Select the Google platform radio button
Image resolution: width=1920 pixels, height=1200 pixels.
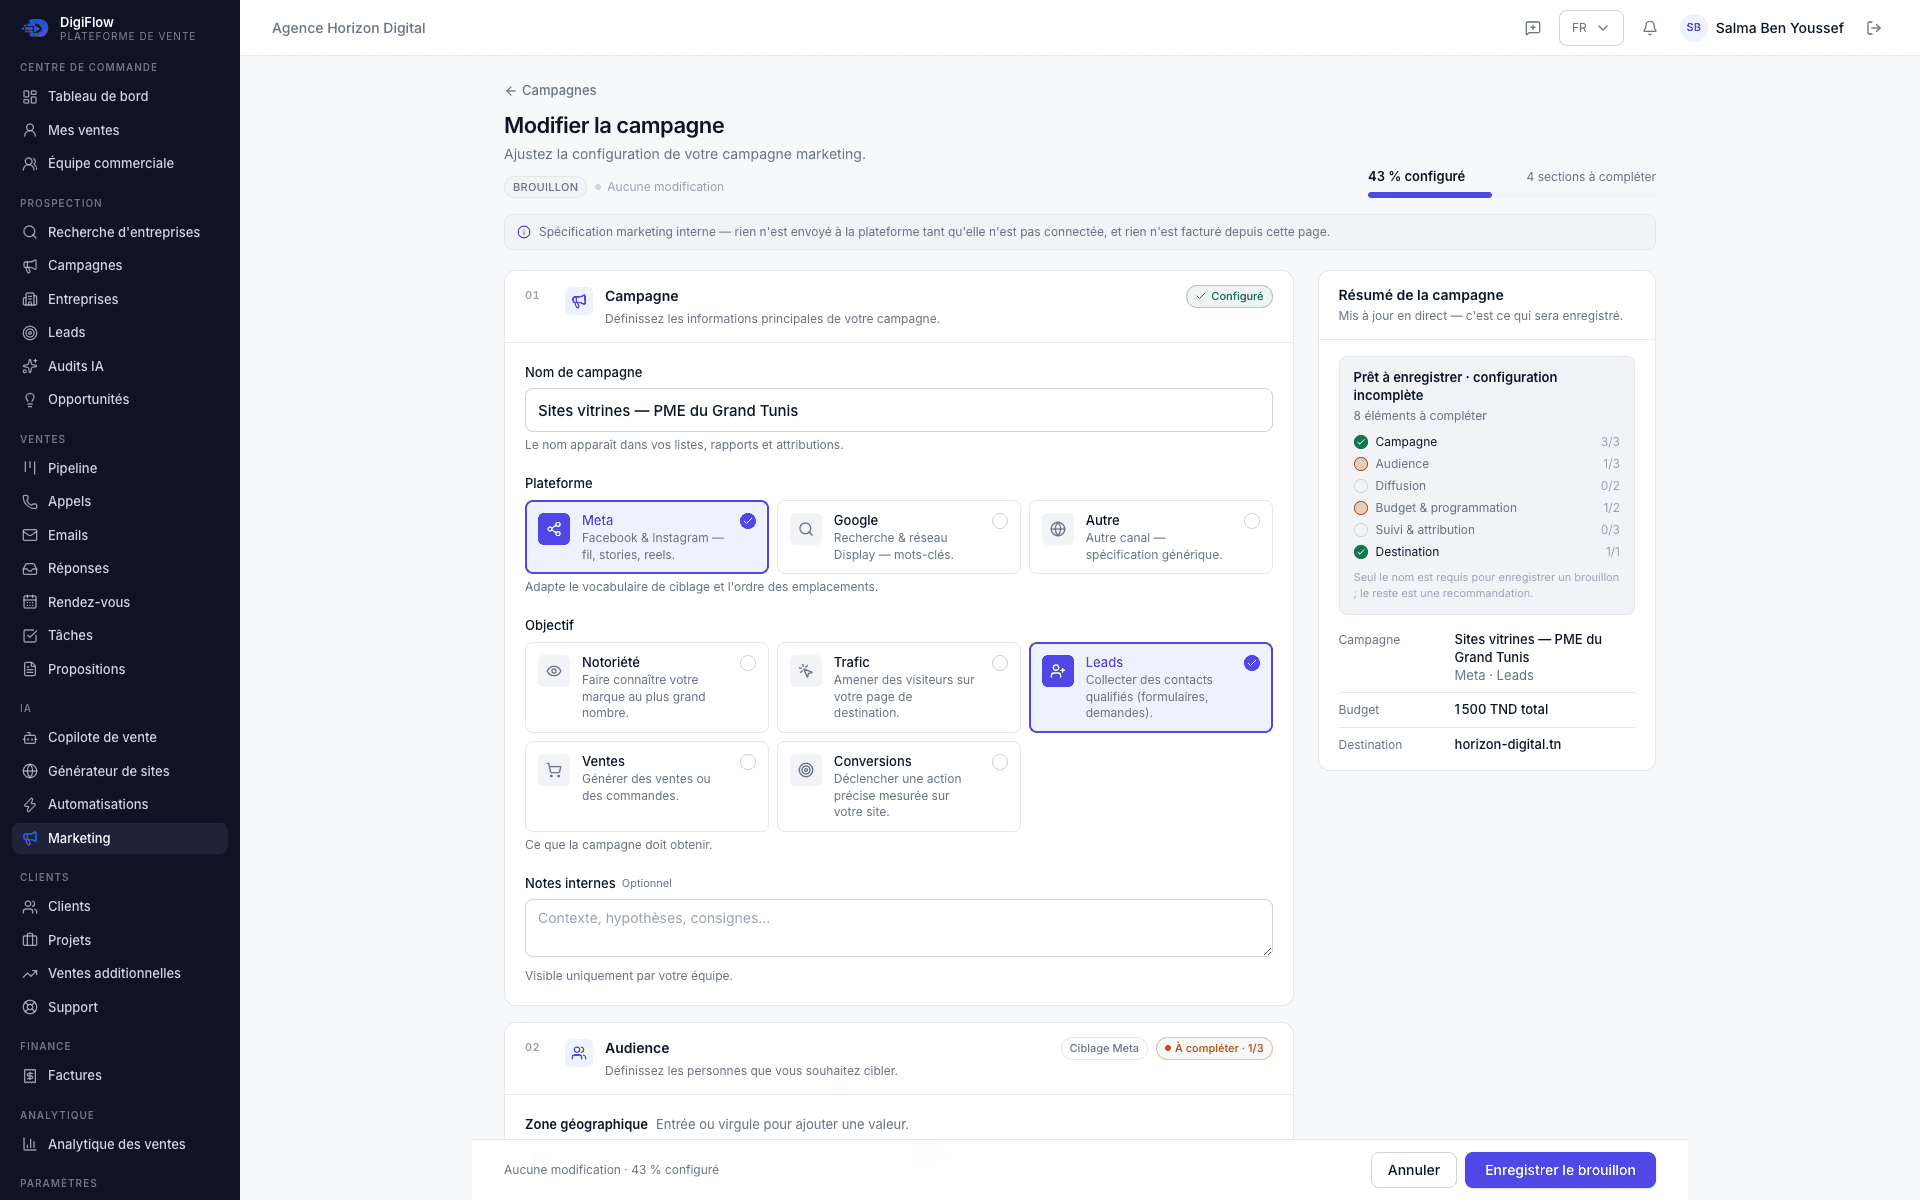[x=1000, y=521]
